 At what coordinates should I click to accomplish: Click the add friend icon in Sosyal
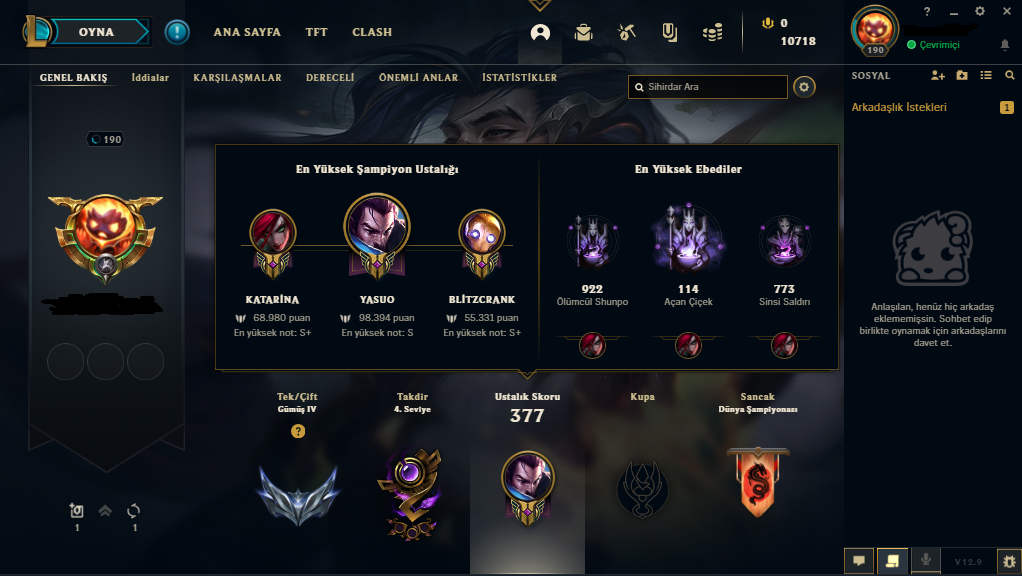click(x=937, y=76)
